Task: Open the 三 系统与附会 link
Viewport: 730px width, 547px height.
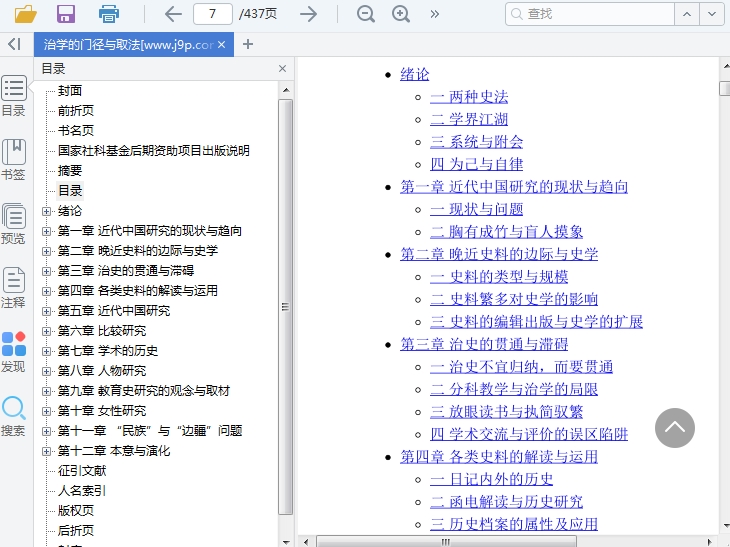Action: (476, 142)
